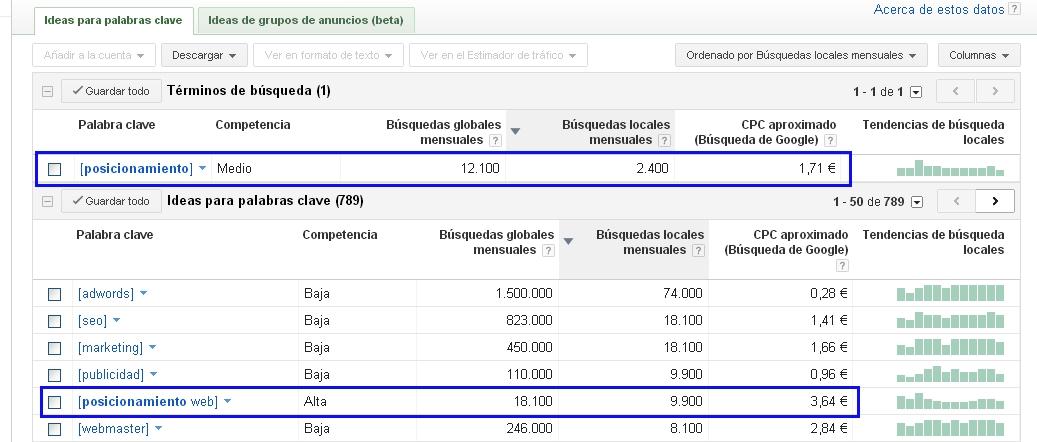This screenshot has width=1037, height=442.
Task: Click the 3,64 € CPC value
Action: tap(829, 402)
